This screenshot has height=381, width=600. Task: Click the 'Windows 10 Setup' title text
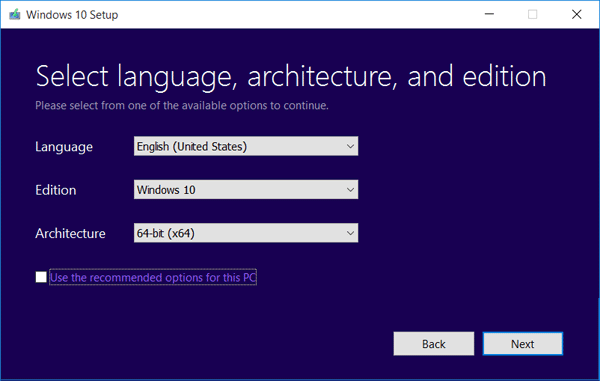(72, 15)
